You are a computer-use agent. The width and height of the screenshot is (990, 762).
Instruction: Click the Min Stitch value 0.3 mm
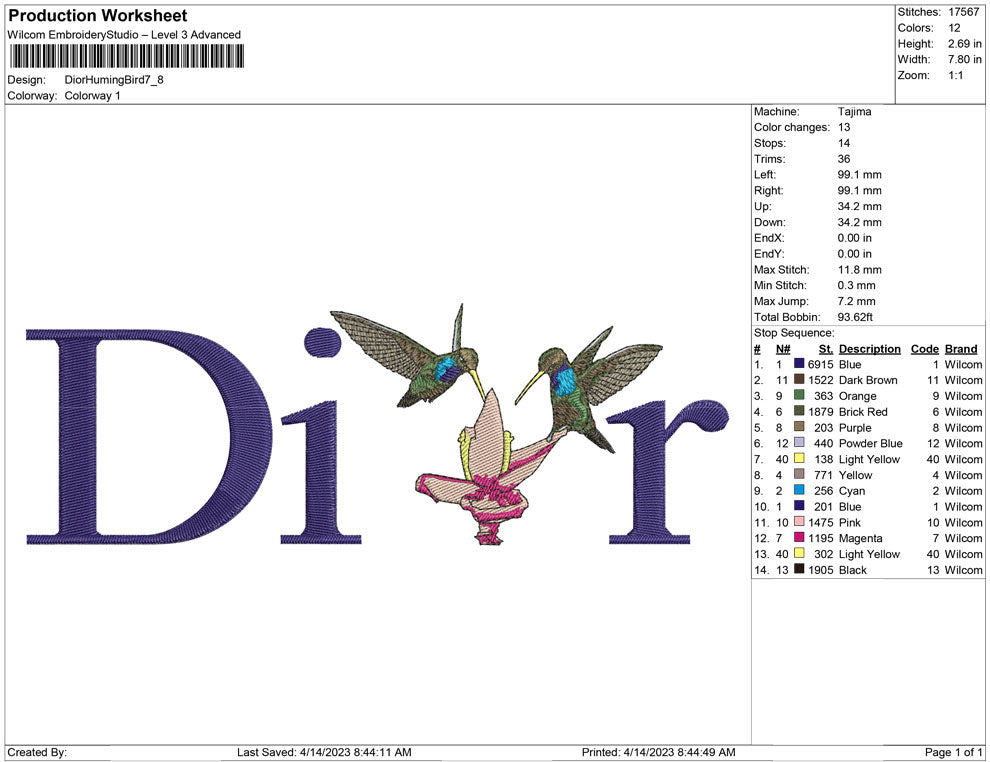[857, 285]
